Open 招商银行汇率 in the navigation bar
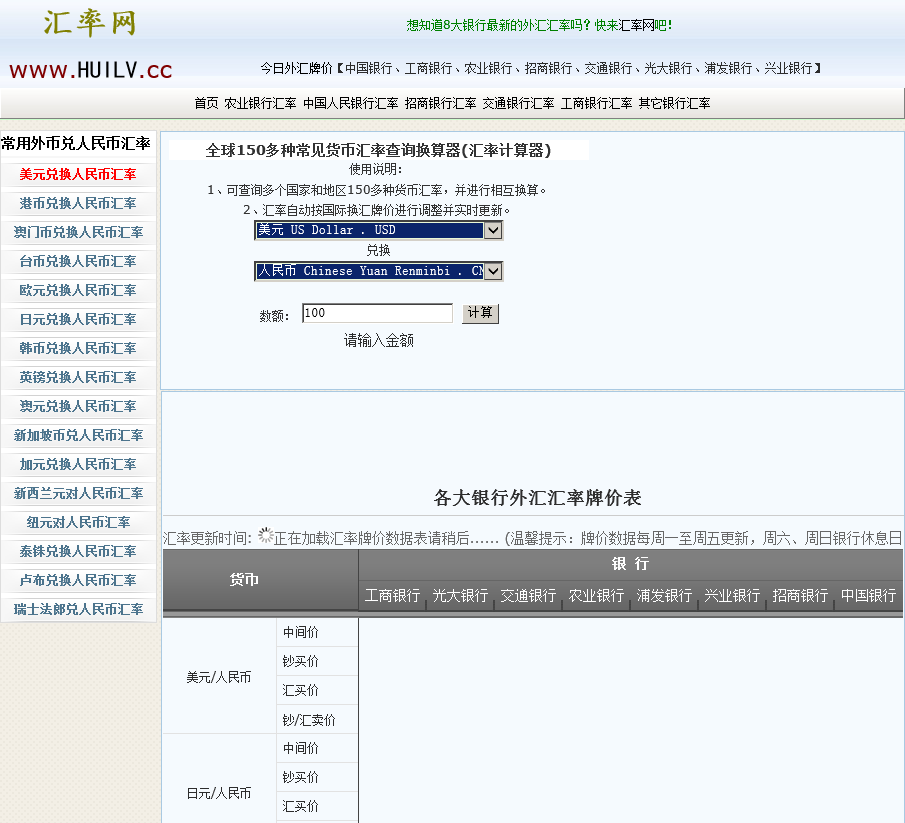905x823 pixels. pos(440,103)
